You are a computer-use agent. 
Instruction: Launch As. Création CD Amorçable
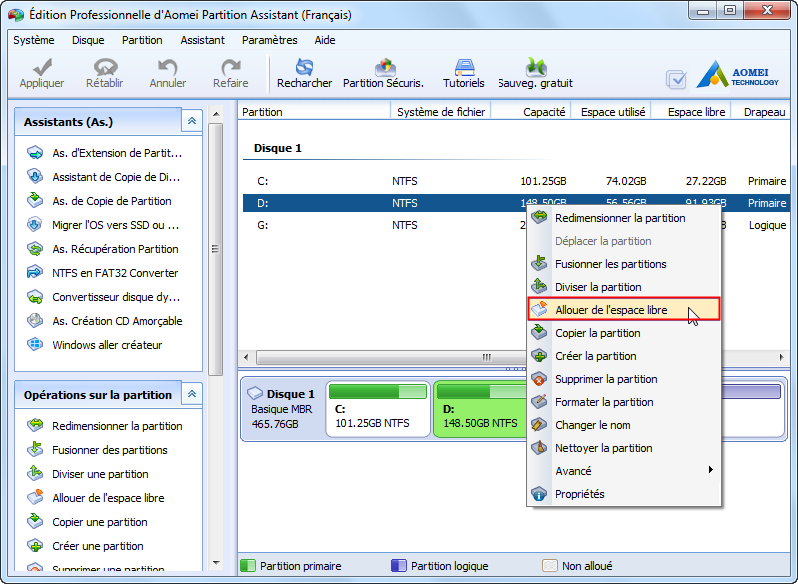(105, 321)
